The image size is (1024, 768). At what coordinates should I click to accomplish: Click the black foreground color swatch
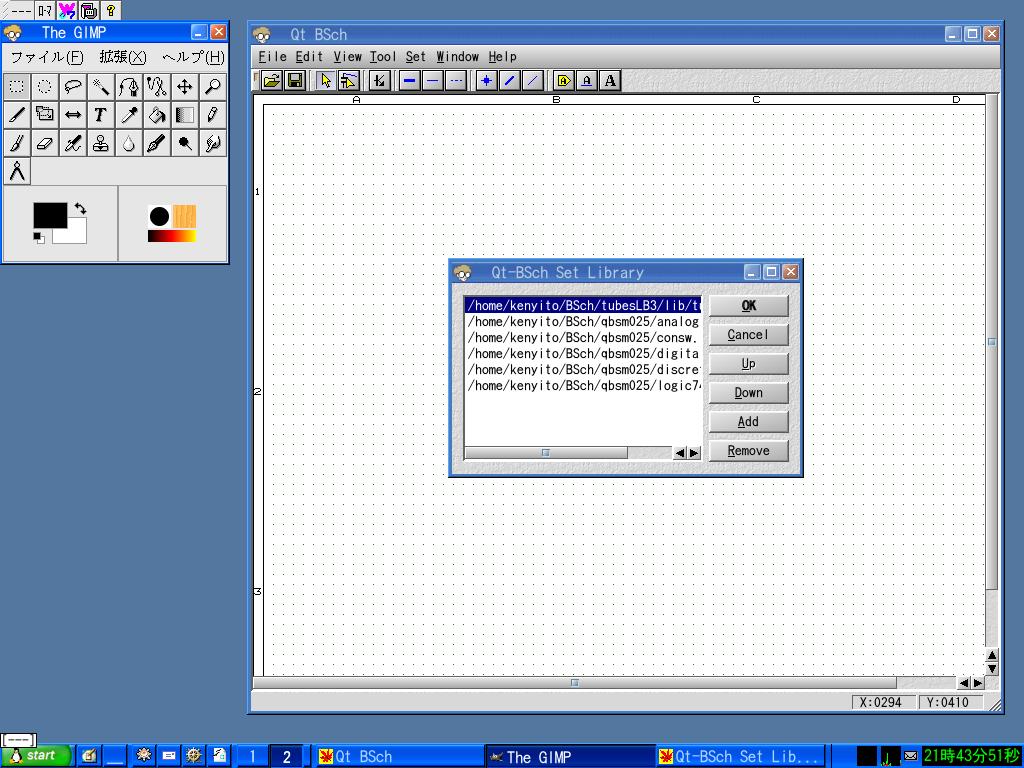48,215
